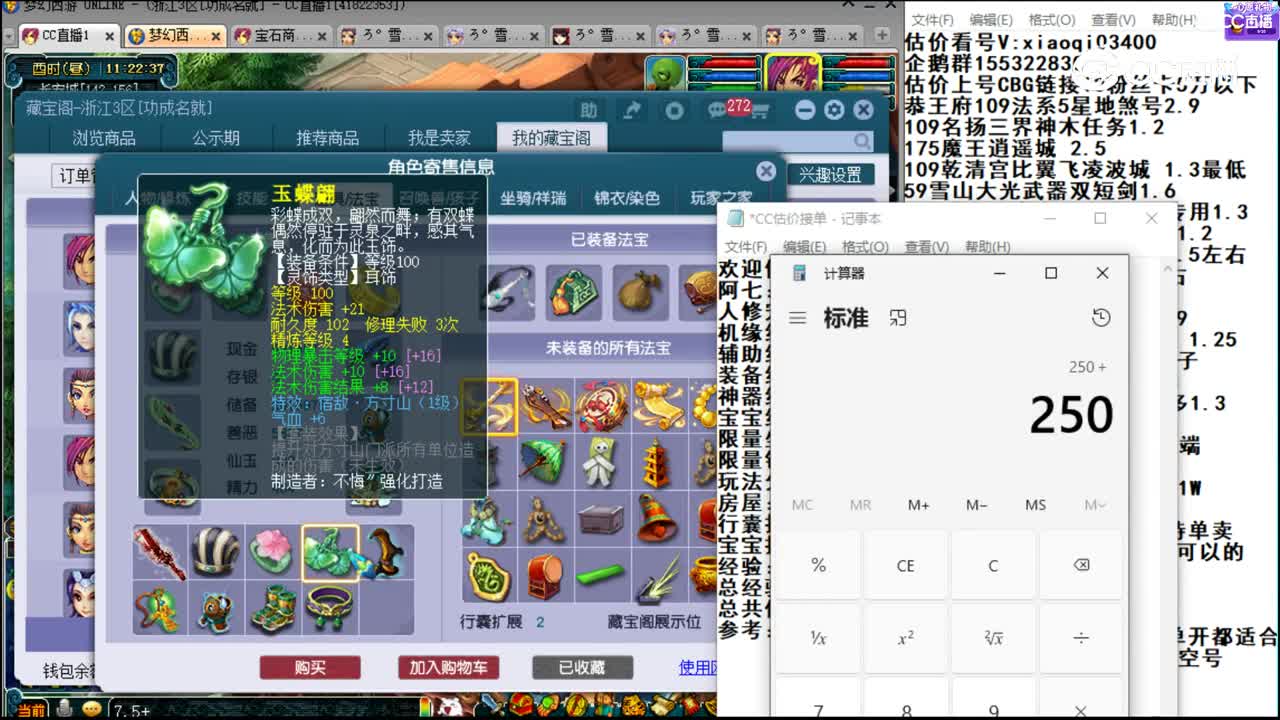Viewport: 1280px width, 720px height.
Task: Select the striped helmet equipment item
Action: pos(216,552)
